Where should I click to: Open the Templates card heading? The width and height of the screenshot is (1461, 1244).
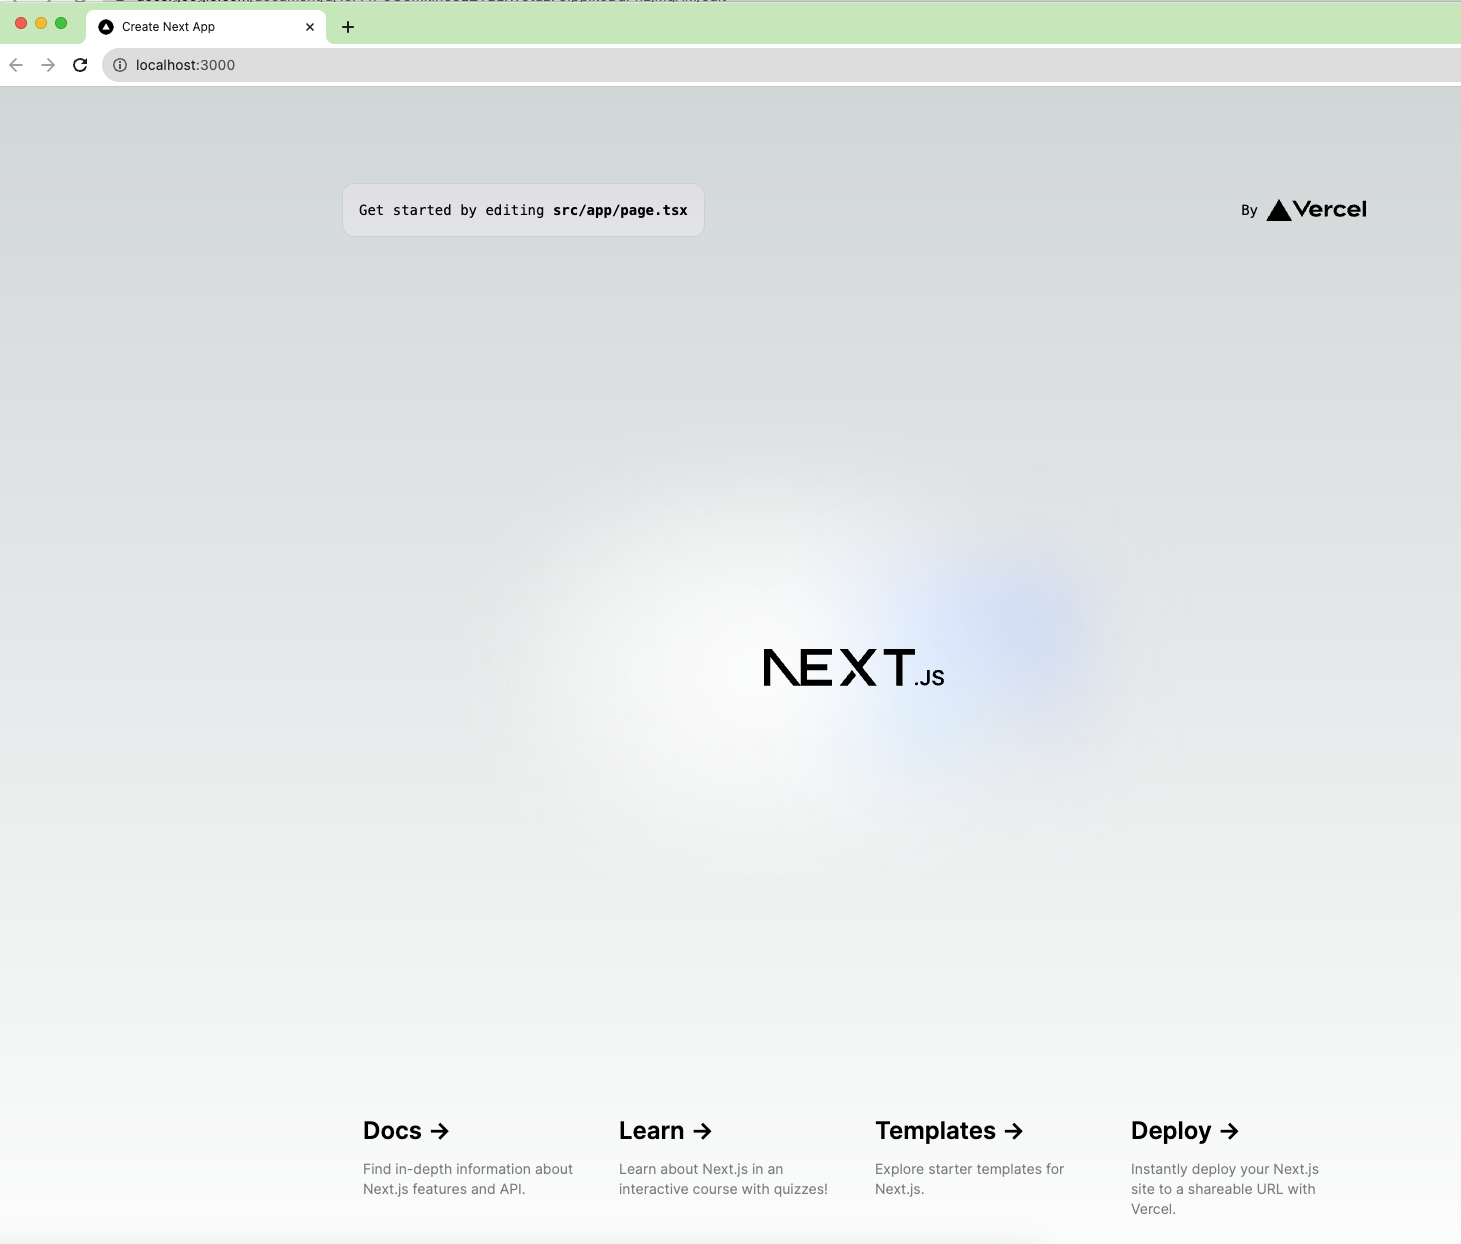pyautogui.click(x=949, y=1131)
